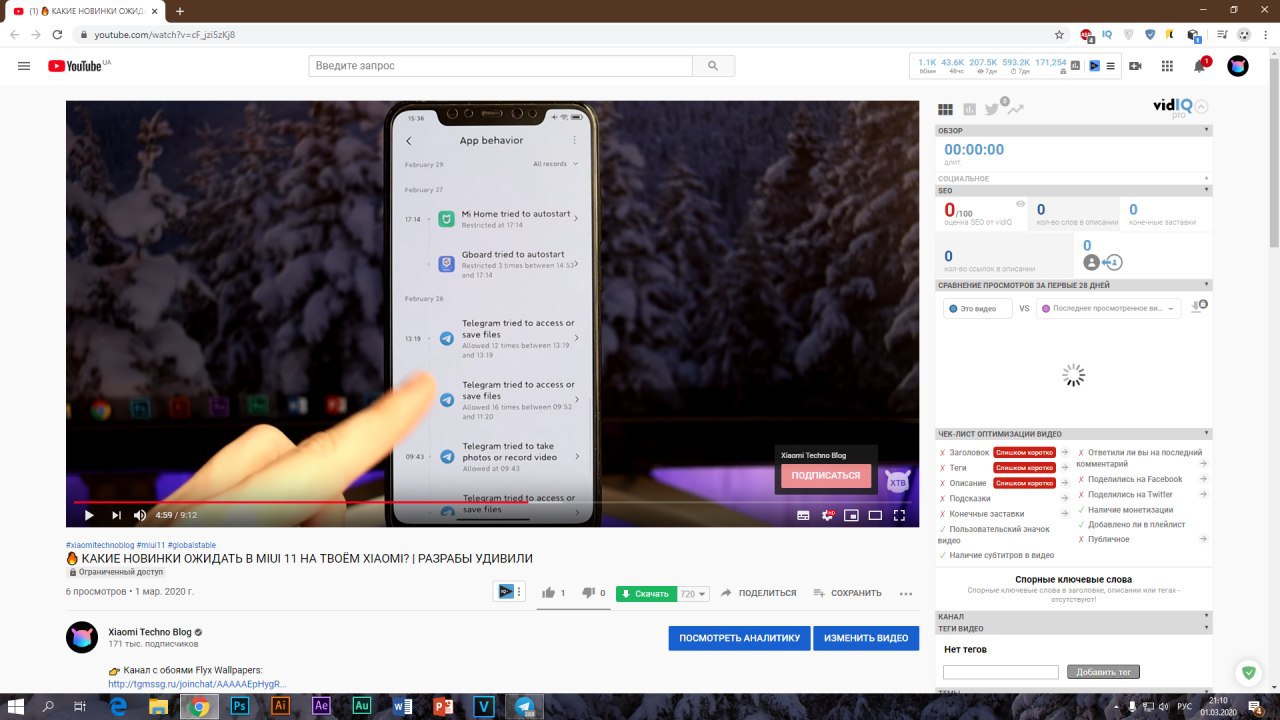Open more actions three dots below video
The image size is (1280, 720).
coord(906,593)
